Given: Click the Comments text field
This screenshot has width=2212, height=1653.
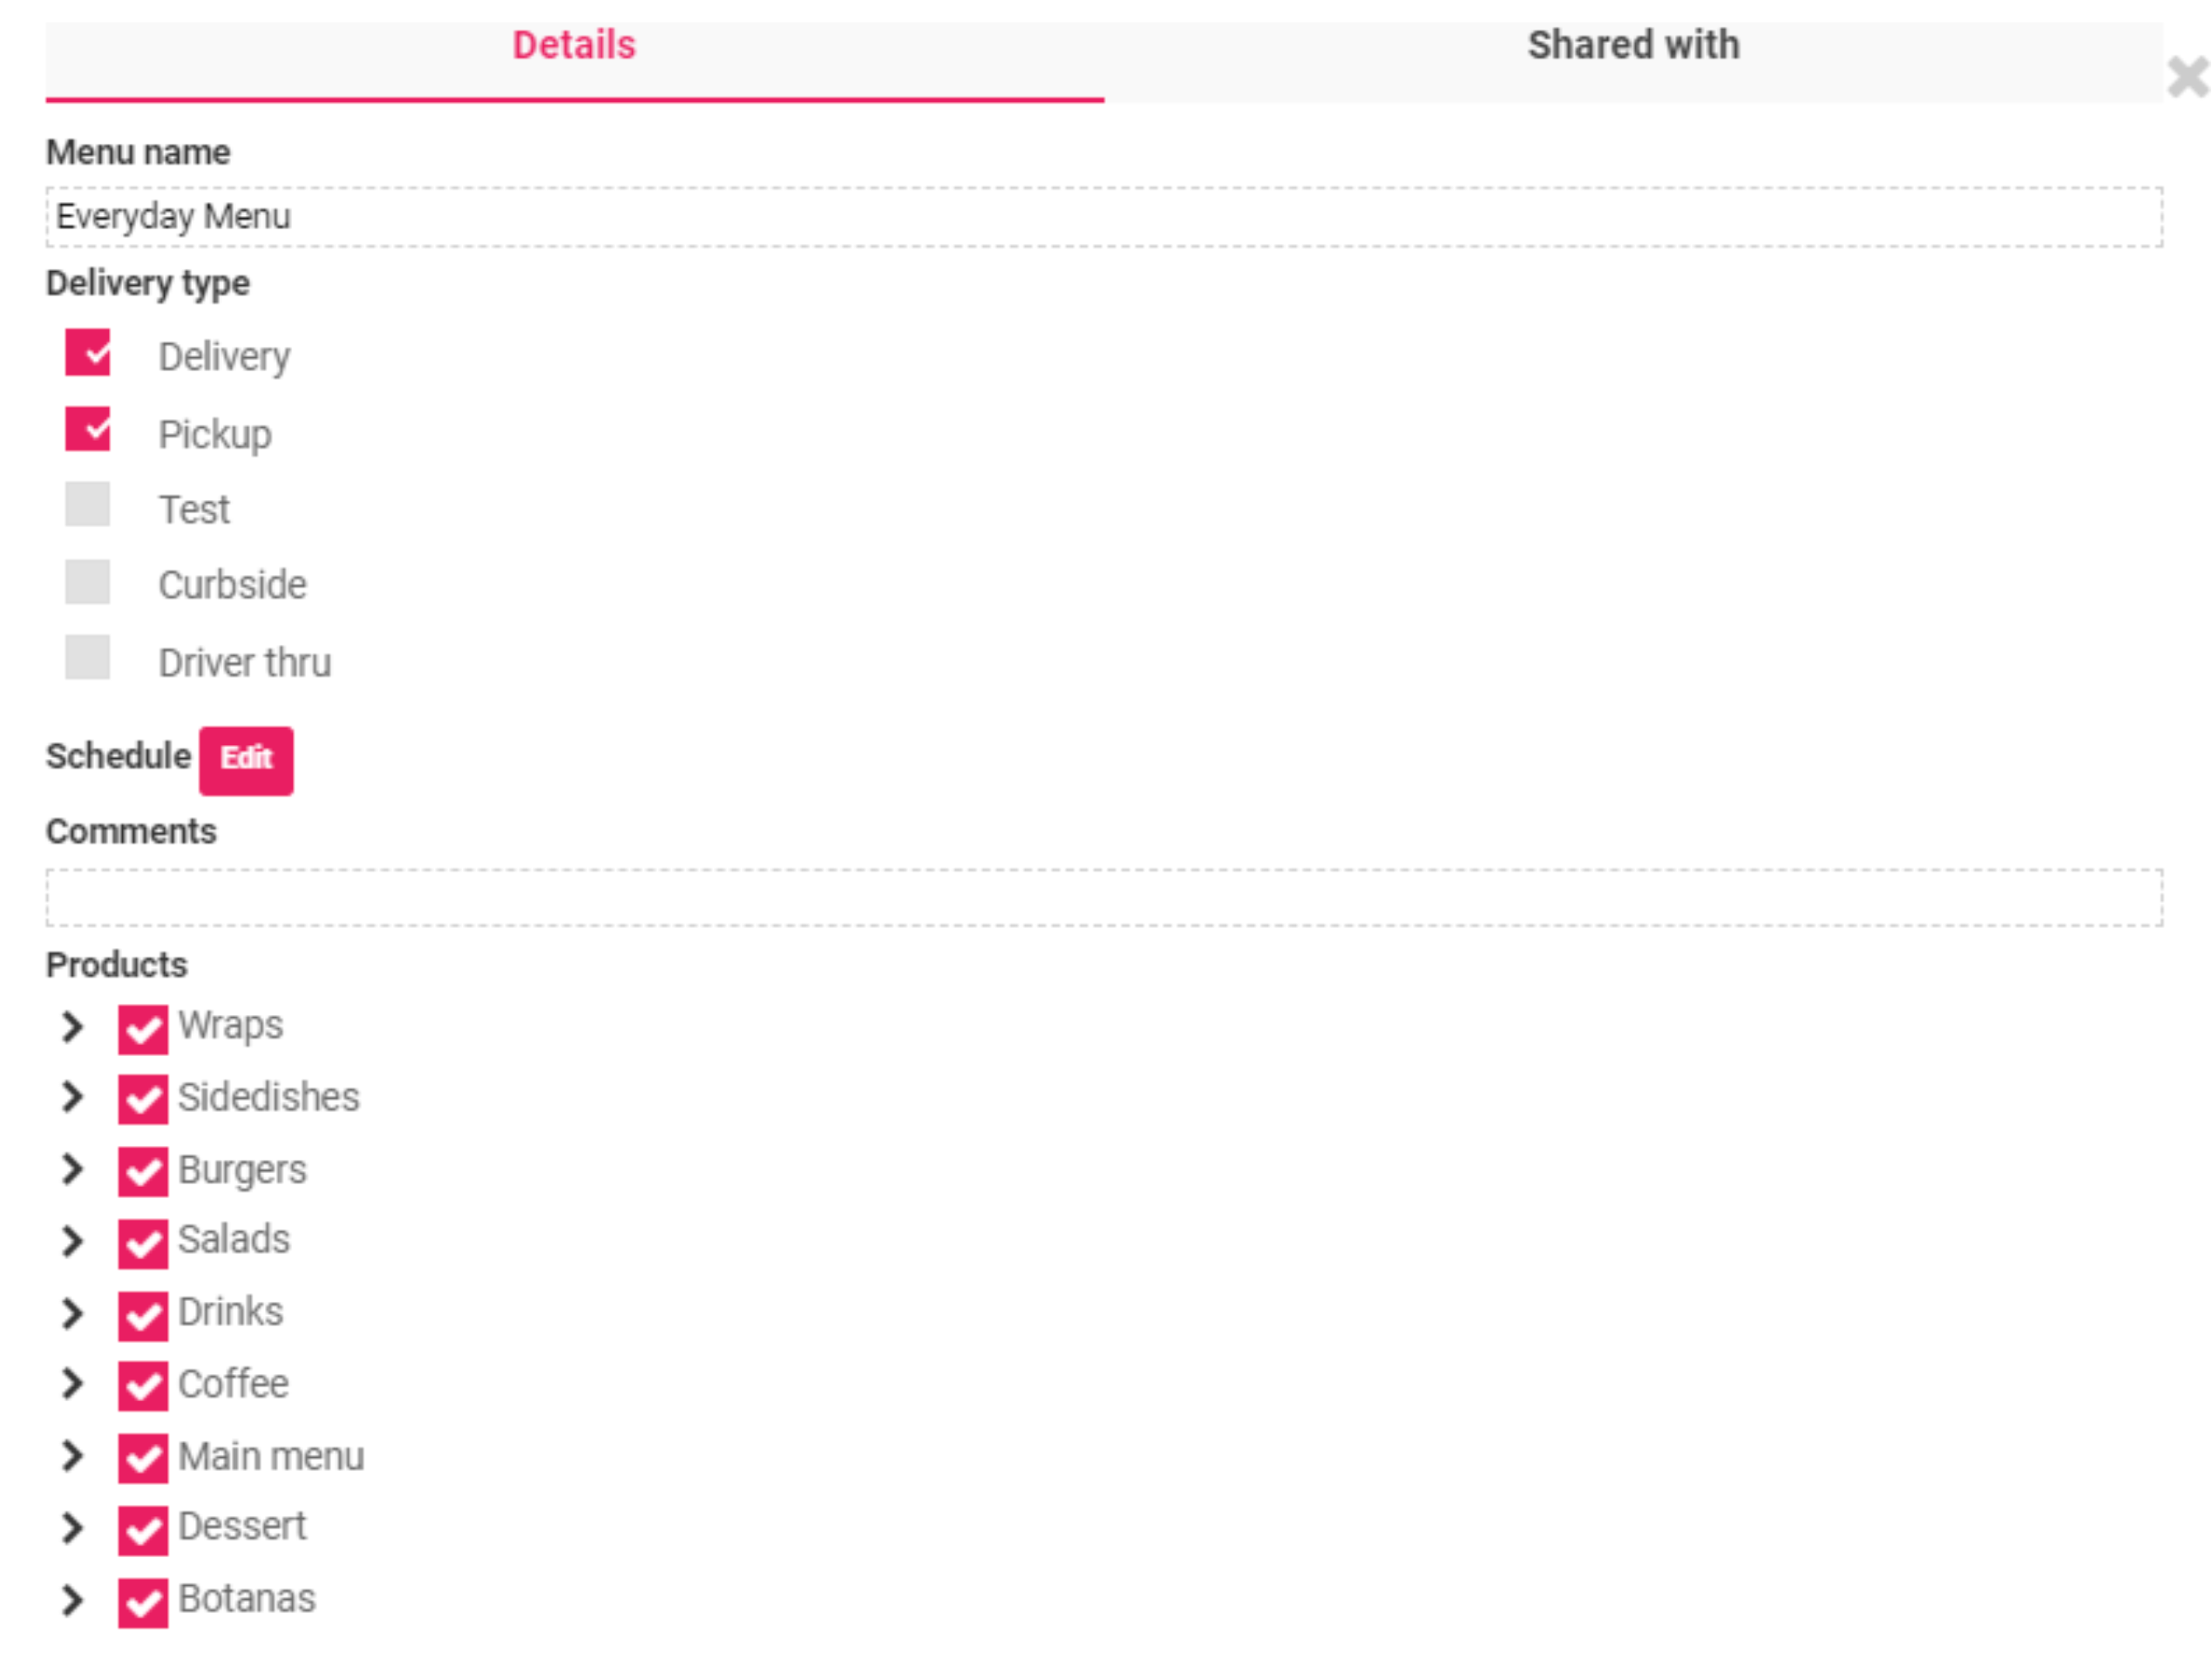Looking at the screenshot, I should [x=1104, y=897].
